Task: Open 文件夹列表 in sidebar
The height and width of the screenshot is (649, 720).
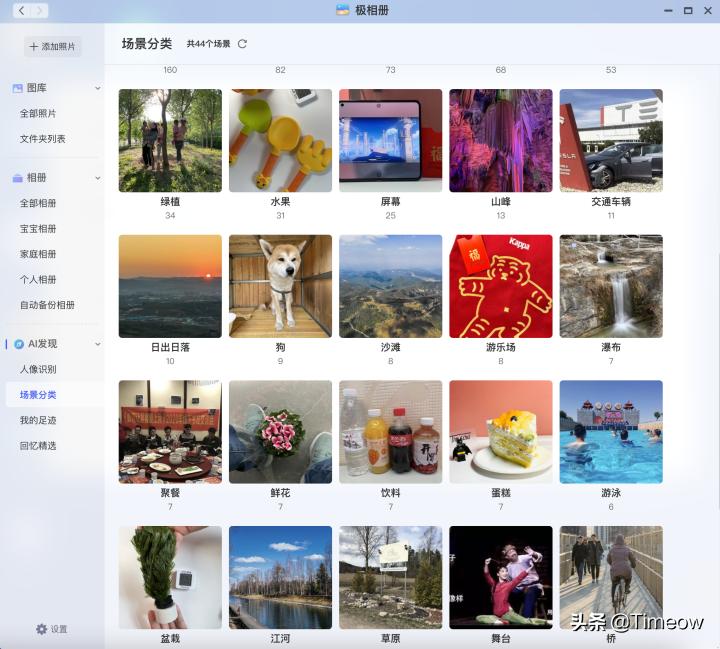Action: click(x=42, y=139)
